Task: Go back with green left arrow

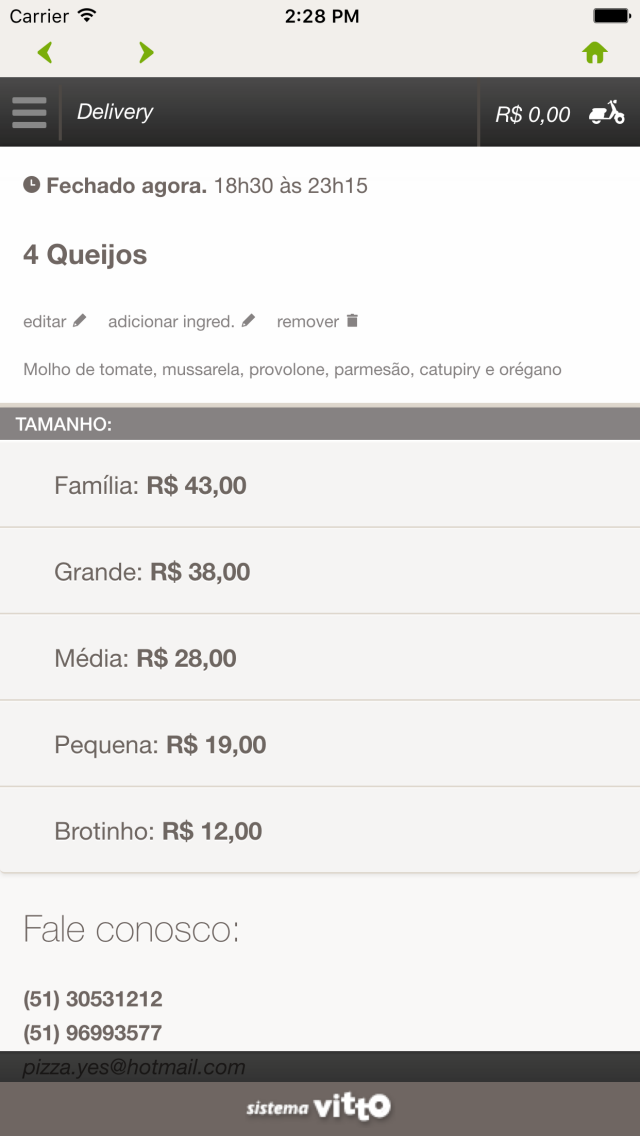Action: click(45, 52)
